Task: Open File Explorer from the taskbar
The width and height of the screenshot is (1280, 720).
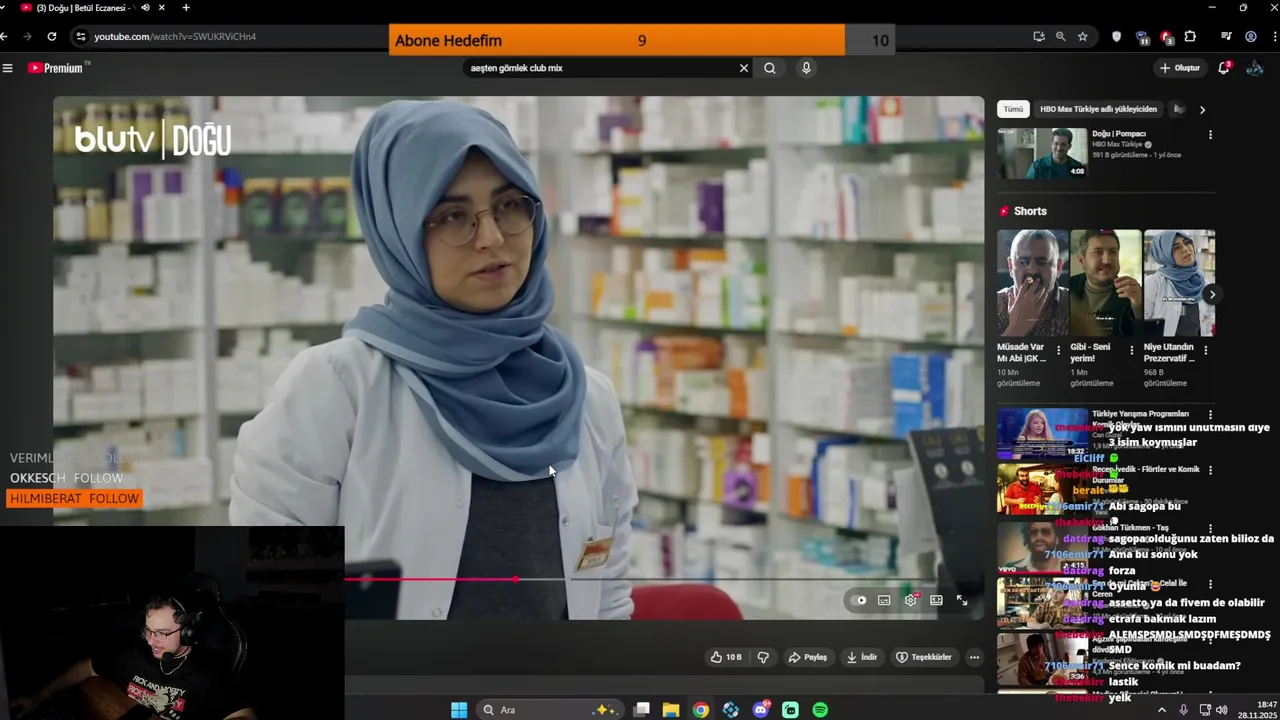Action: 671,710
